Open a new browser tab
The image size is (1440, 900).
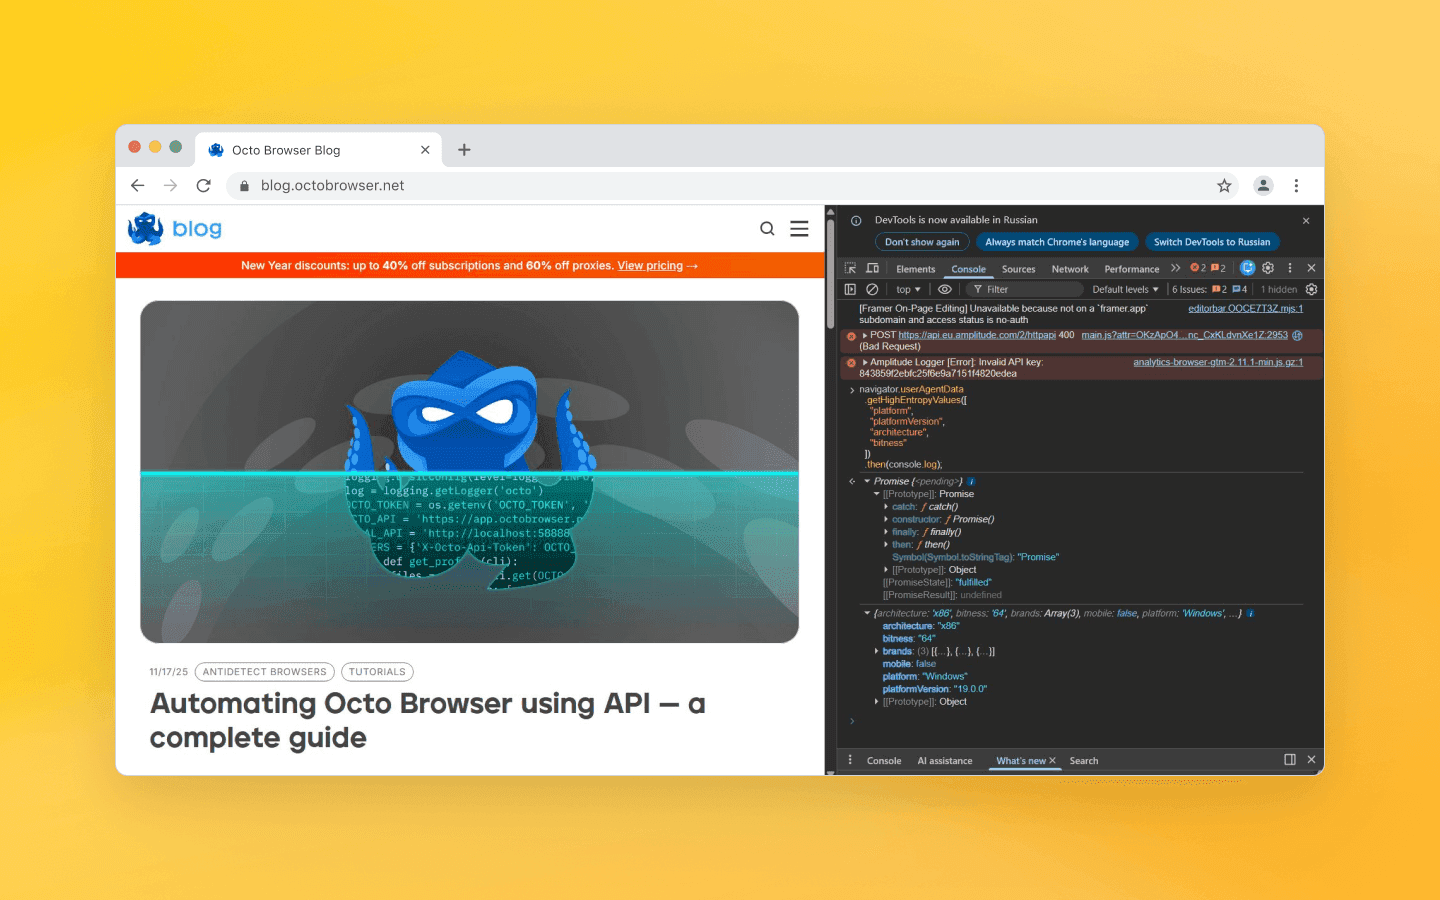pos(464,150)
